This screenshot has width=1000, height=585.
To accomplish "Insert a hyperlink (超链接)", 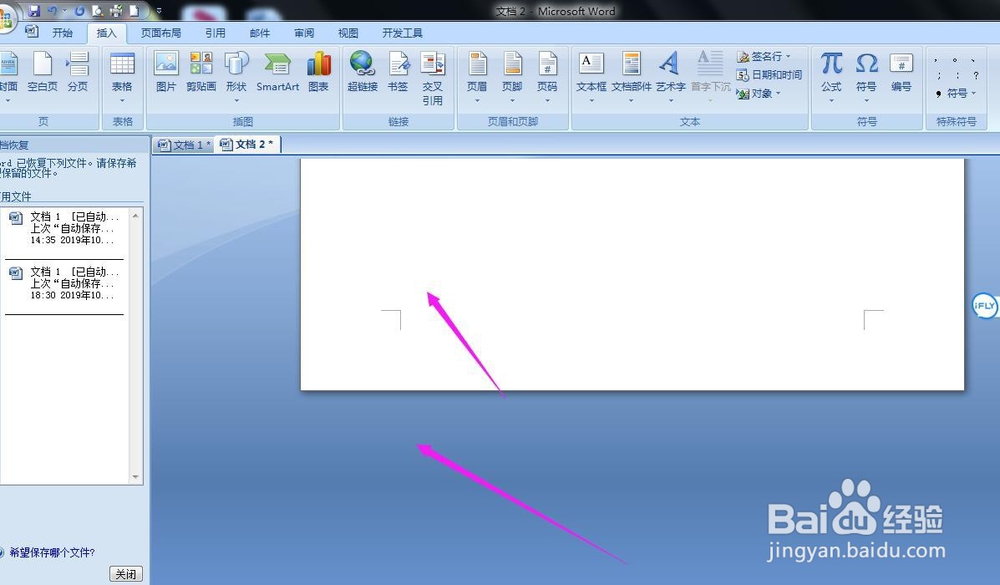I will (x=362, y=72).
